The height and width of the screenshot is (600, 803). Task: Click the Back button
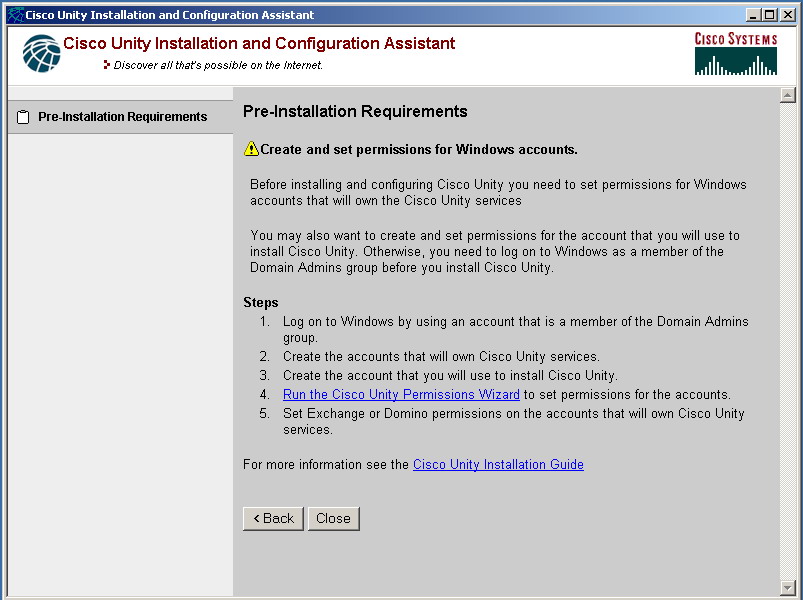(x=273, y=519)
